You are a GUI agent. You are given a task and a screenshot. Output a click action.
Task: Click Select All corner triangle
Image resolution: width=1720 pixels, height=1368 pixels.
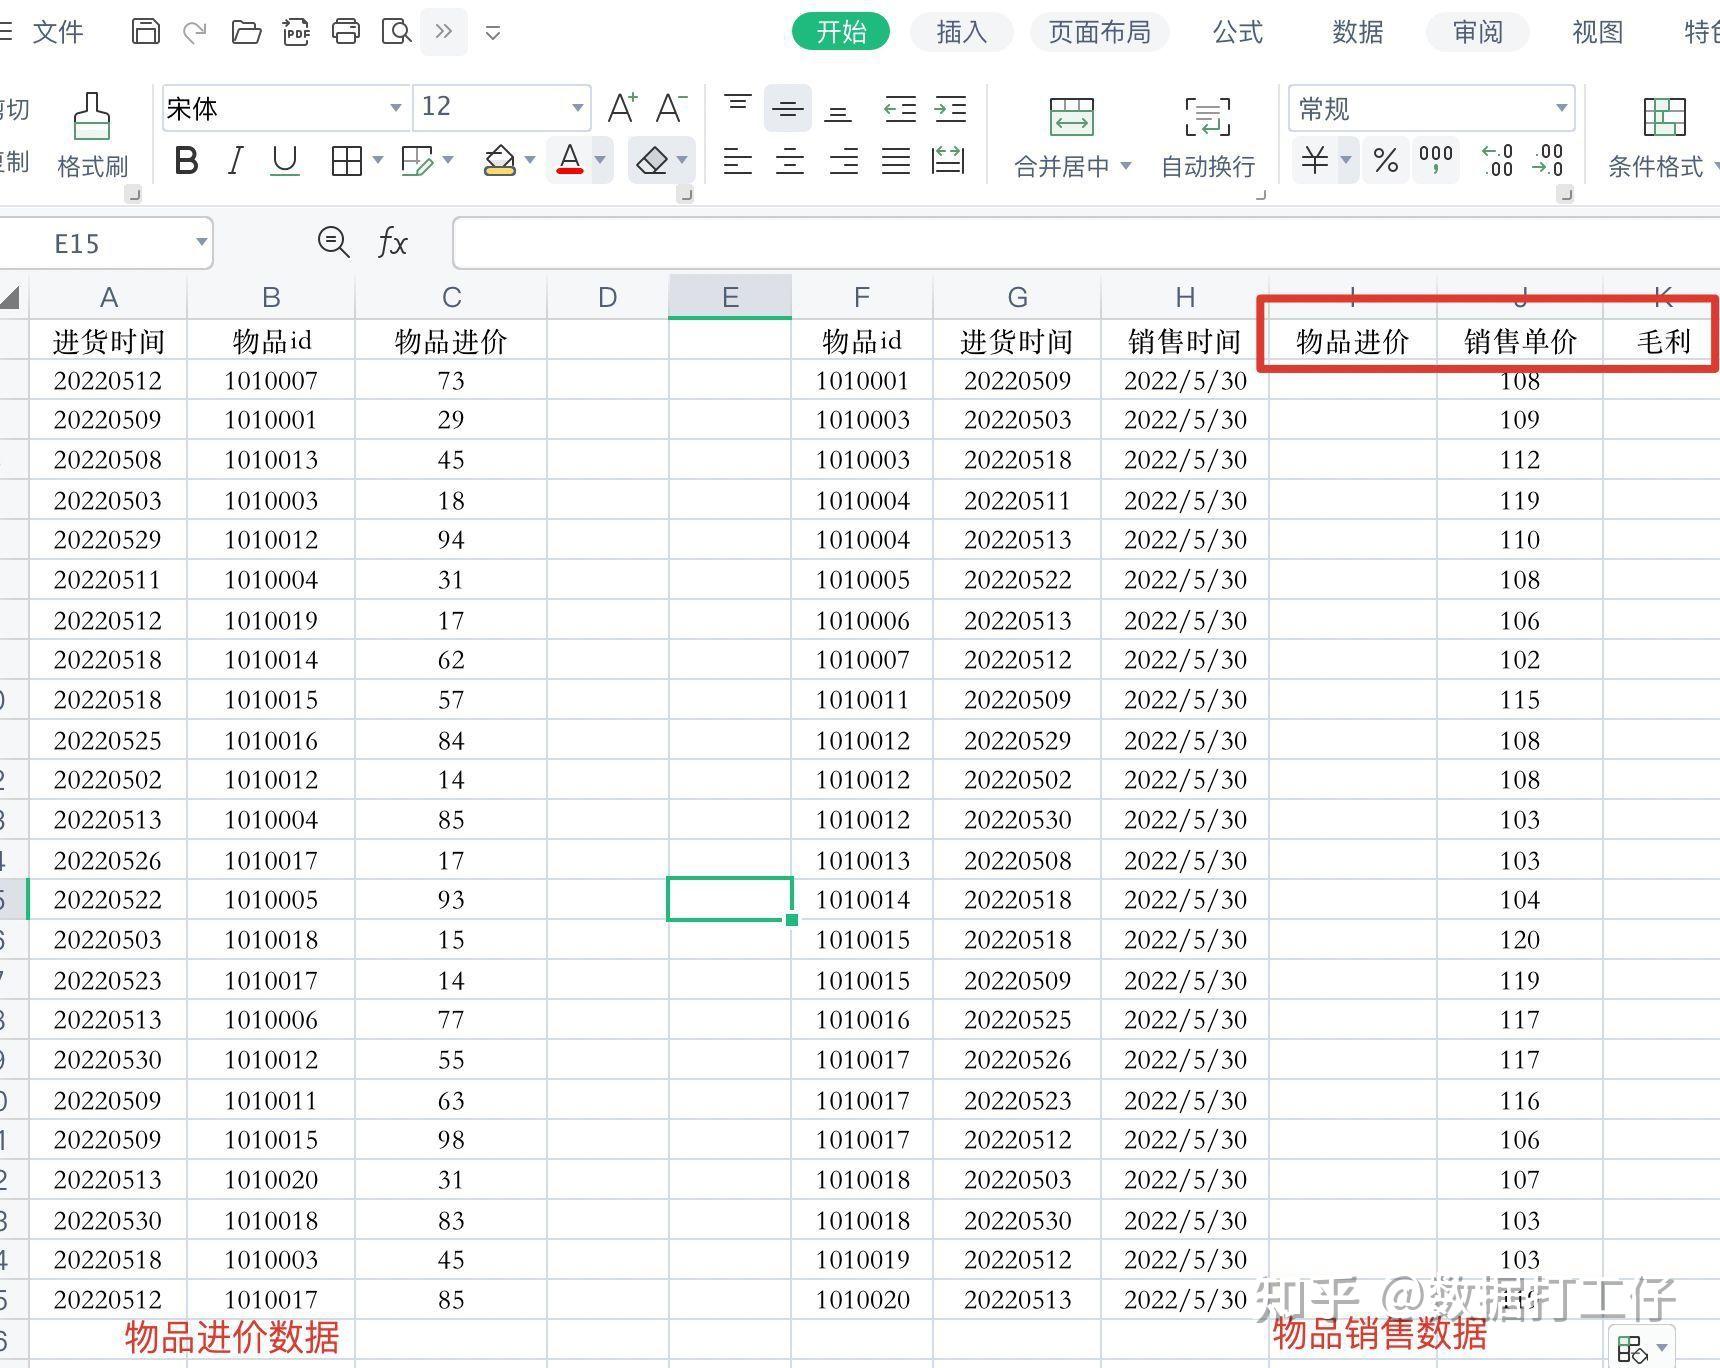click(x=11, y=297)
